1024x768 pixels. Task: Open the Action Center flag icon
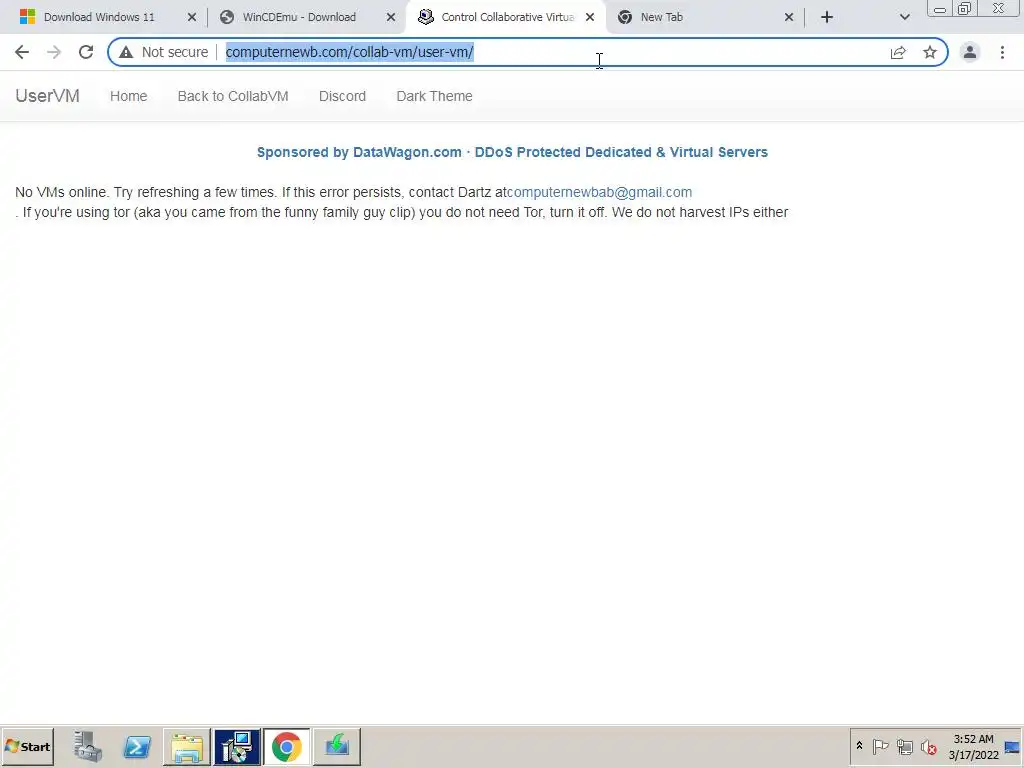(880, 746)
